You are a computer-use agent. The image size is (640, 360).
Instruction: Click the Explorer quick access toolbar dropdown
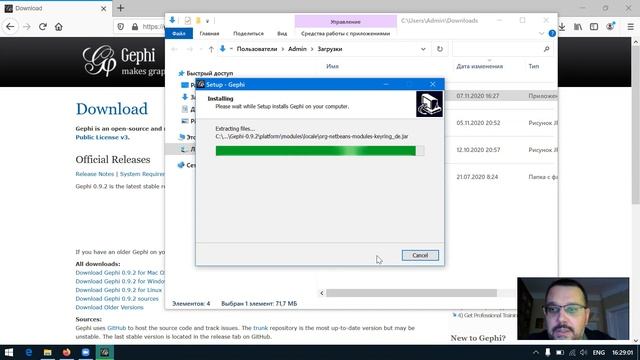207,21
